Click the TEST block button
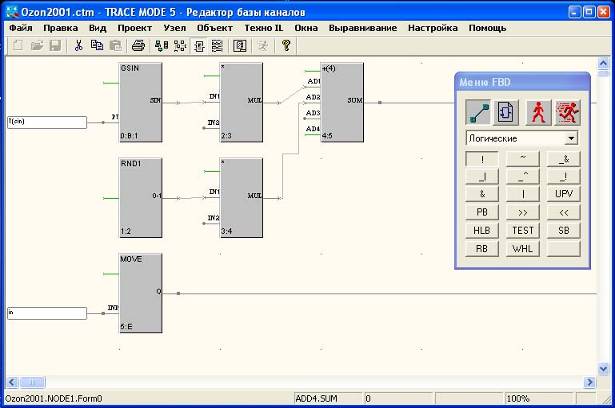The image size is (615, 408). click(523, 230)
